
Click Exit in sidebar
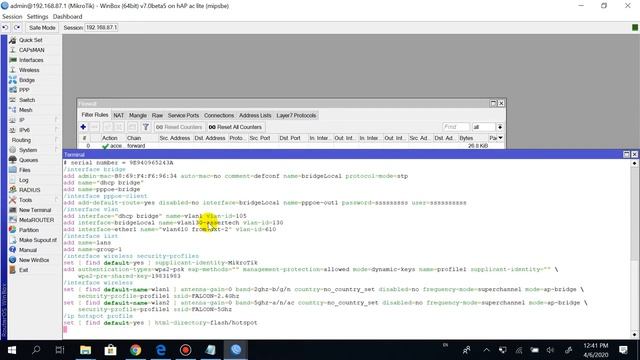tap(23, 270)
